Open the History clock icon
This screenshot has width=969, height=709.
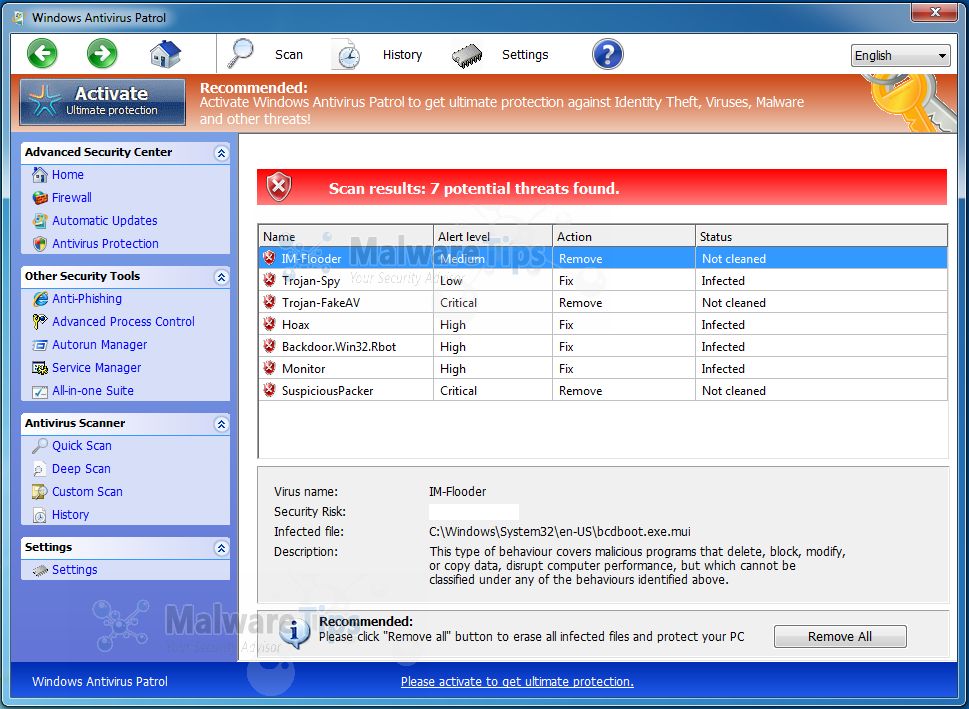(346, 55)
